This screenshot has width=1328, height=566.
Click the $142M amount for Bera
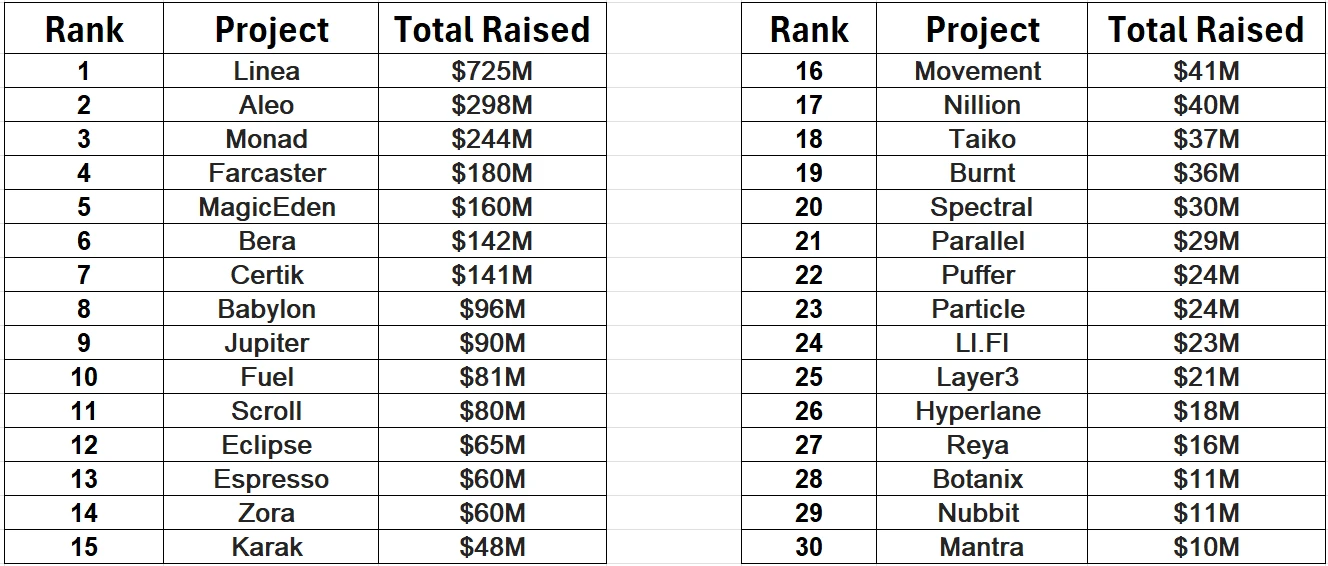[x=492, y=242]
